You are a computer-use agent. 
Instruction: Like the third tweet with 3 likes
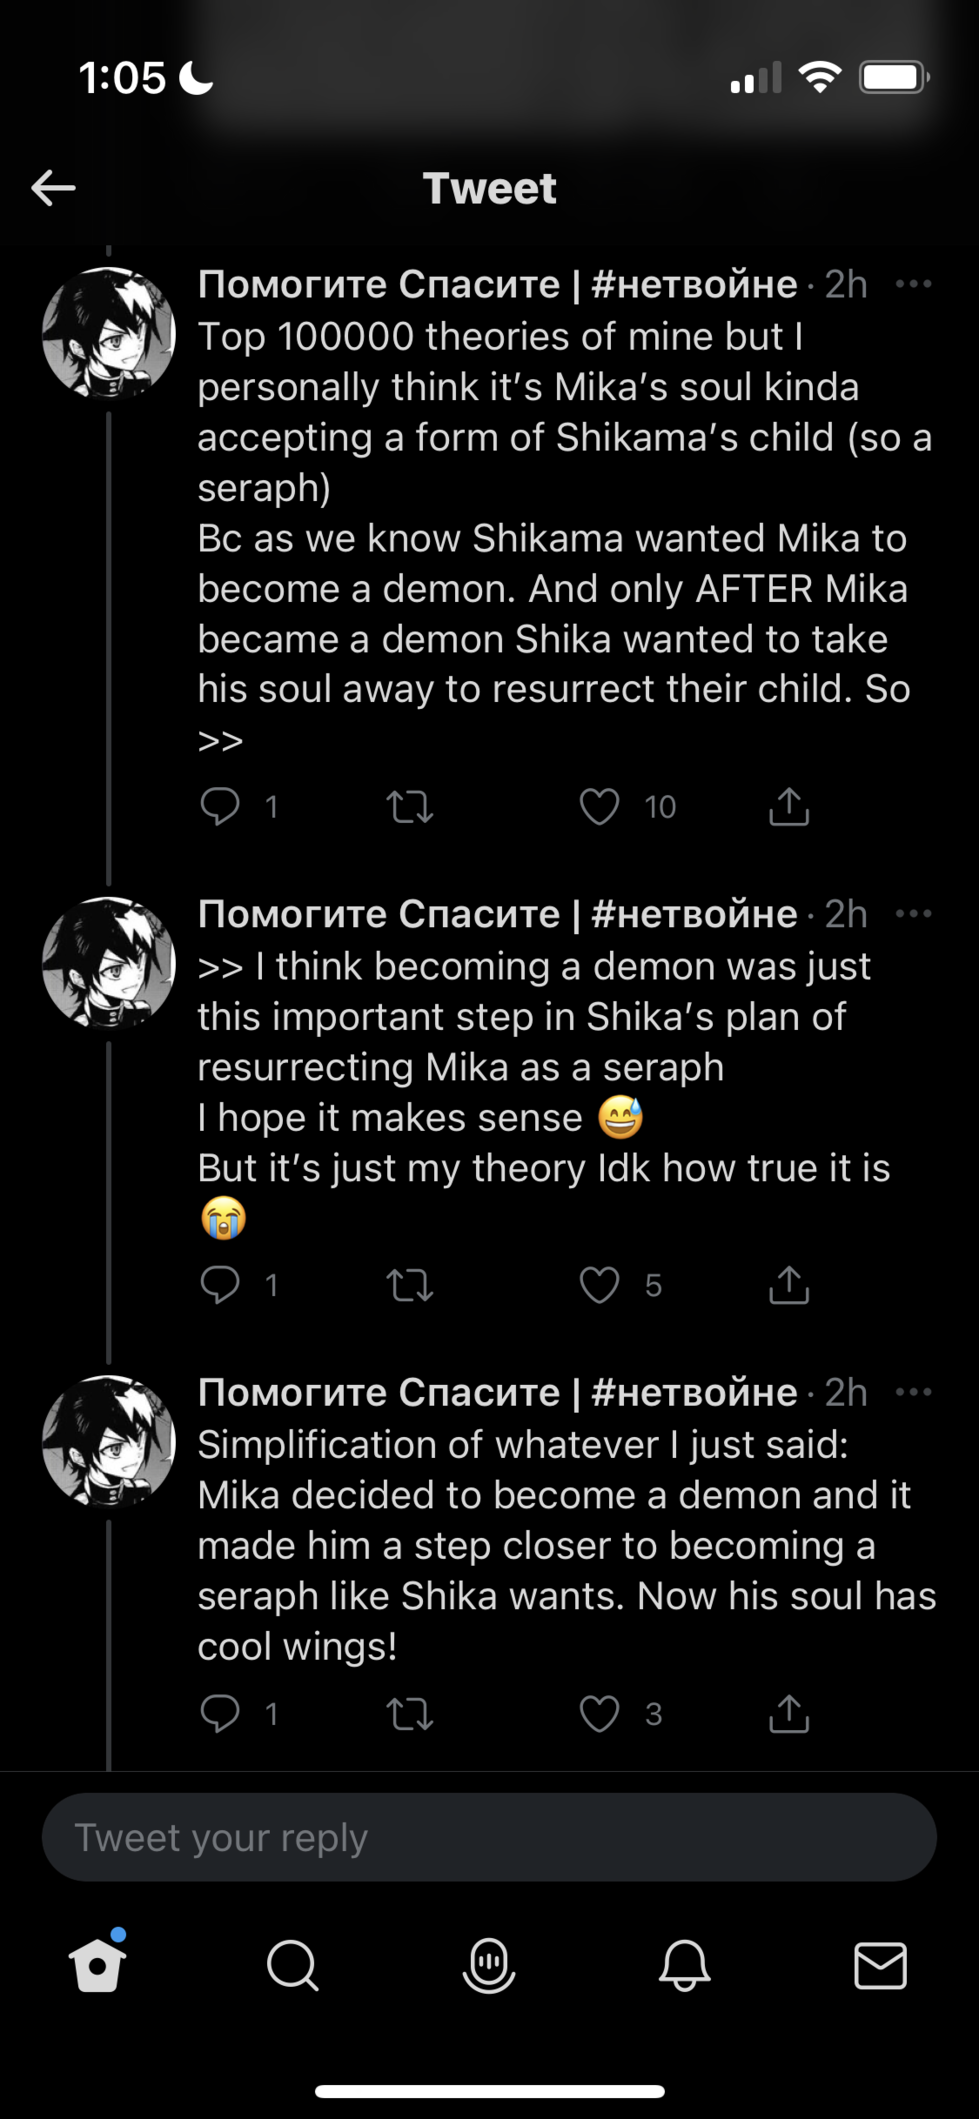(599, 1714)
